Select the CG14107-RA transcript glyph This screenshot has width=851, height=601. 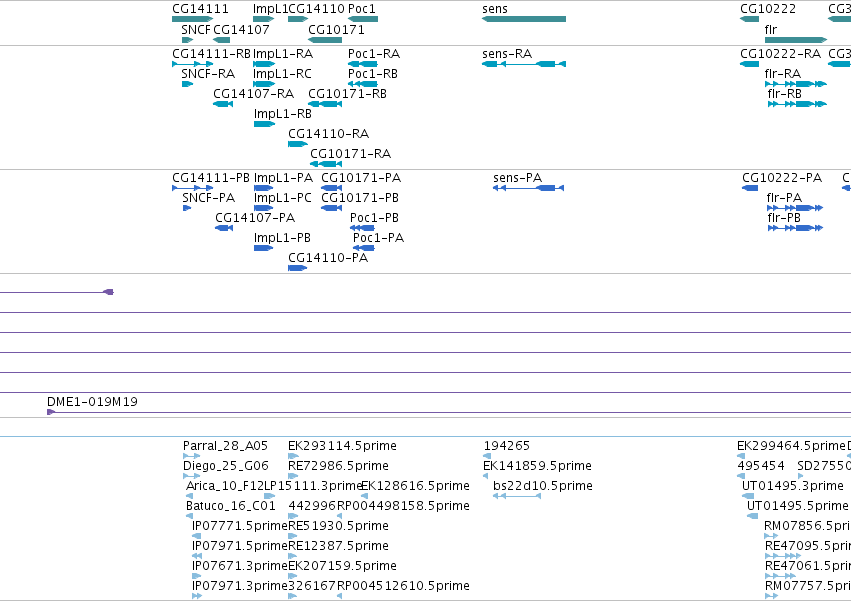click(223, 104)
